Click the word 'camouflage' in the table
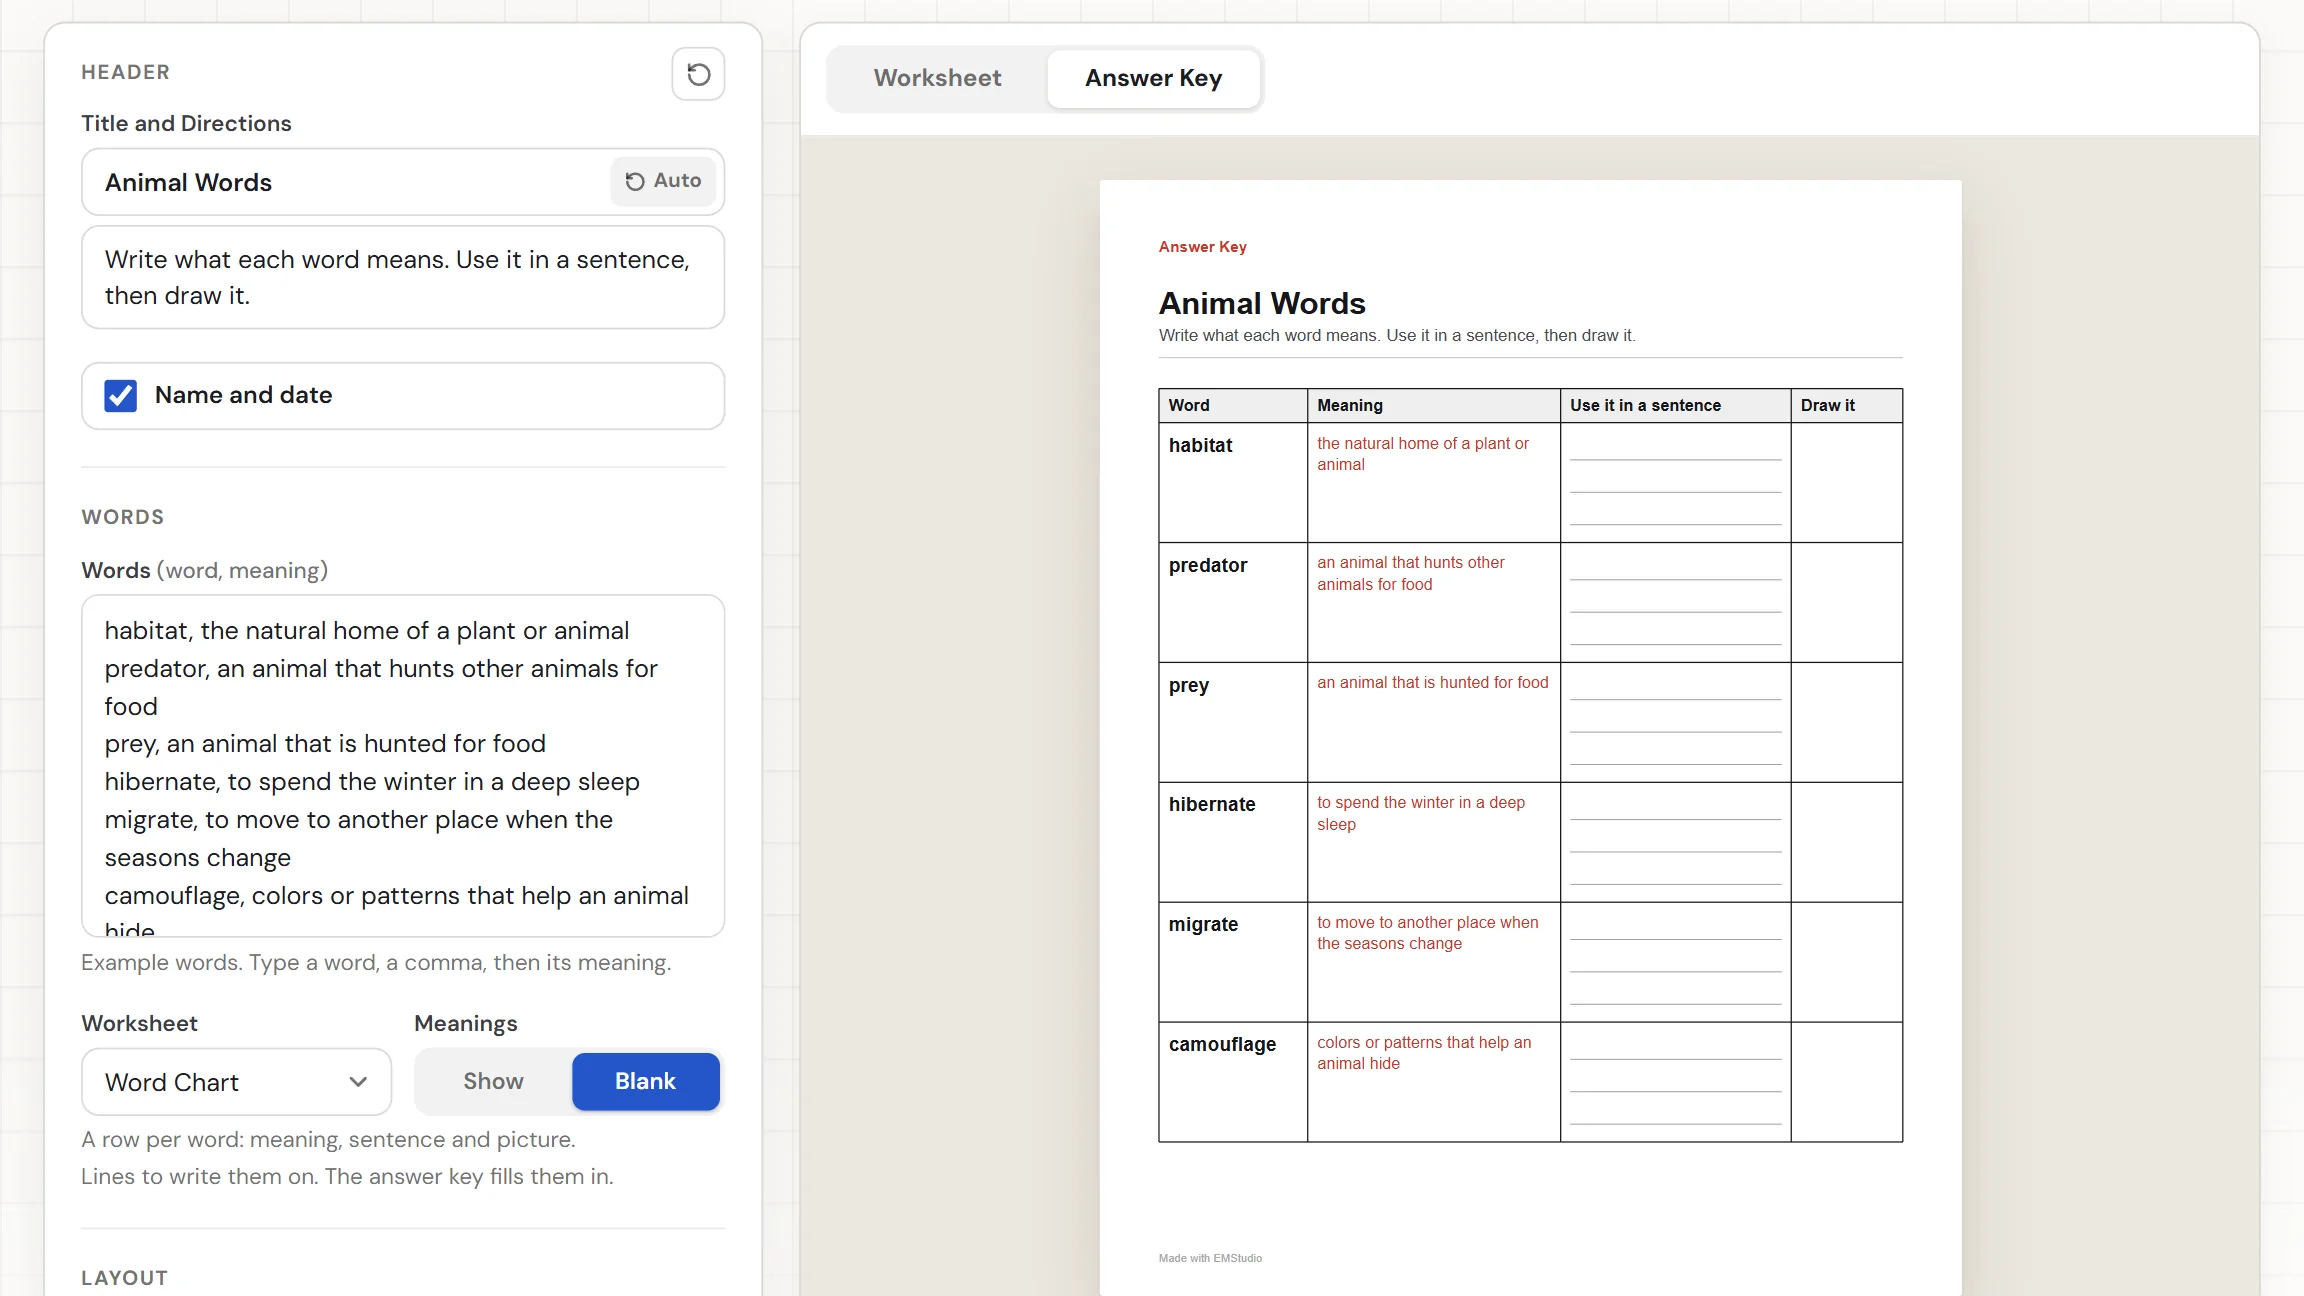Image resolution: width=2304 pixels, height=1296 pixels. [x=1222, y=1044]
